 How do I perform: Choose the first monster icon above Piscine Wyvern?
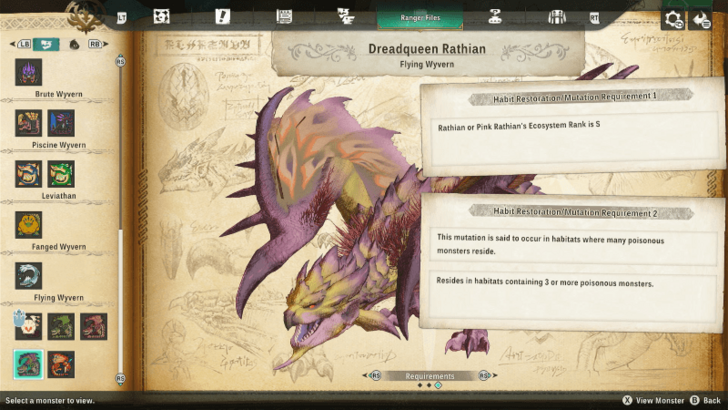[29, 123]
